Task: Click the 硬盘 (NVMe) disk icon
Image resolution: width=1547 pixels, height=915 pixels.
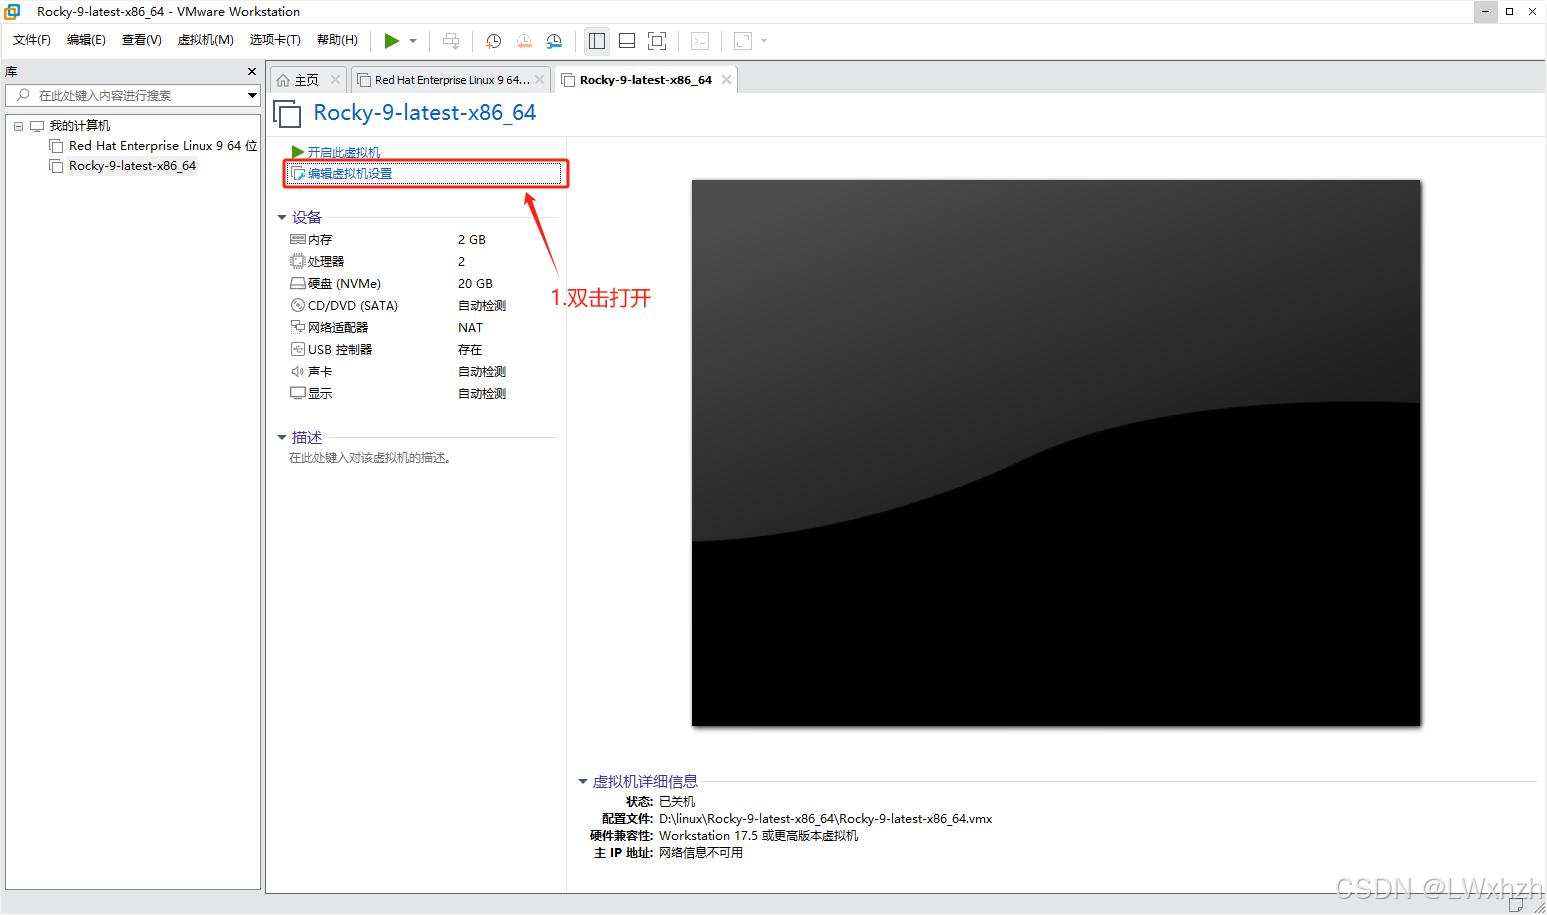Action: coord(297,284)
